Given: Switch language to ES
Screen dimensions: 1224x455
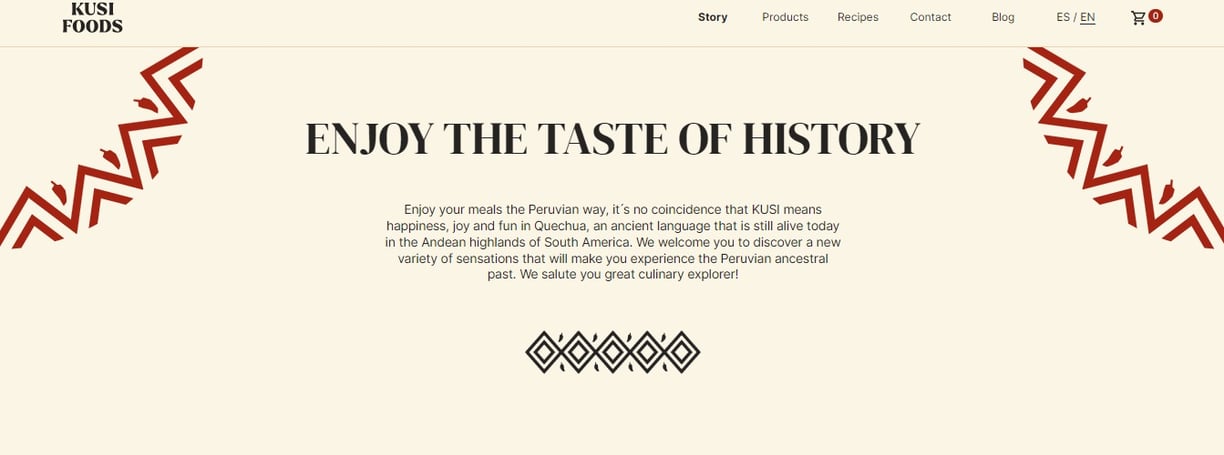Looking at the screenshot, I should pos(1063,17).
